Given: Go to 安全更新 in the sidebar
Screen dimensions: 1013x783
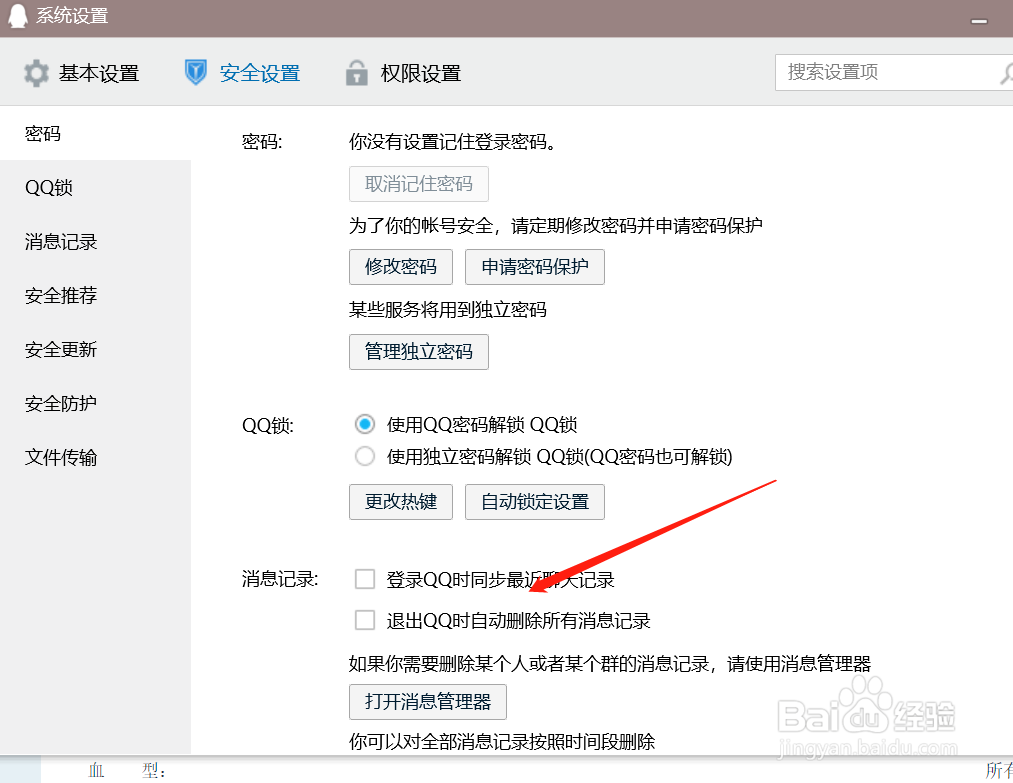Looking at the screenshot, I should 95,350.
